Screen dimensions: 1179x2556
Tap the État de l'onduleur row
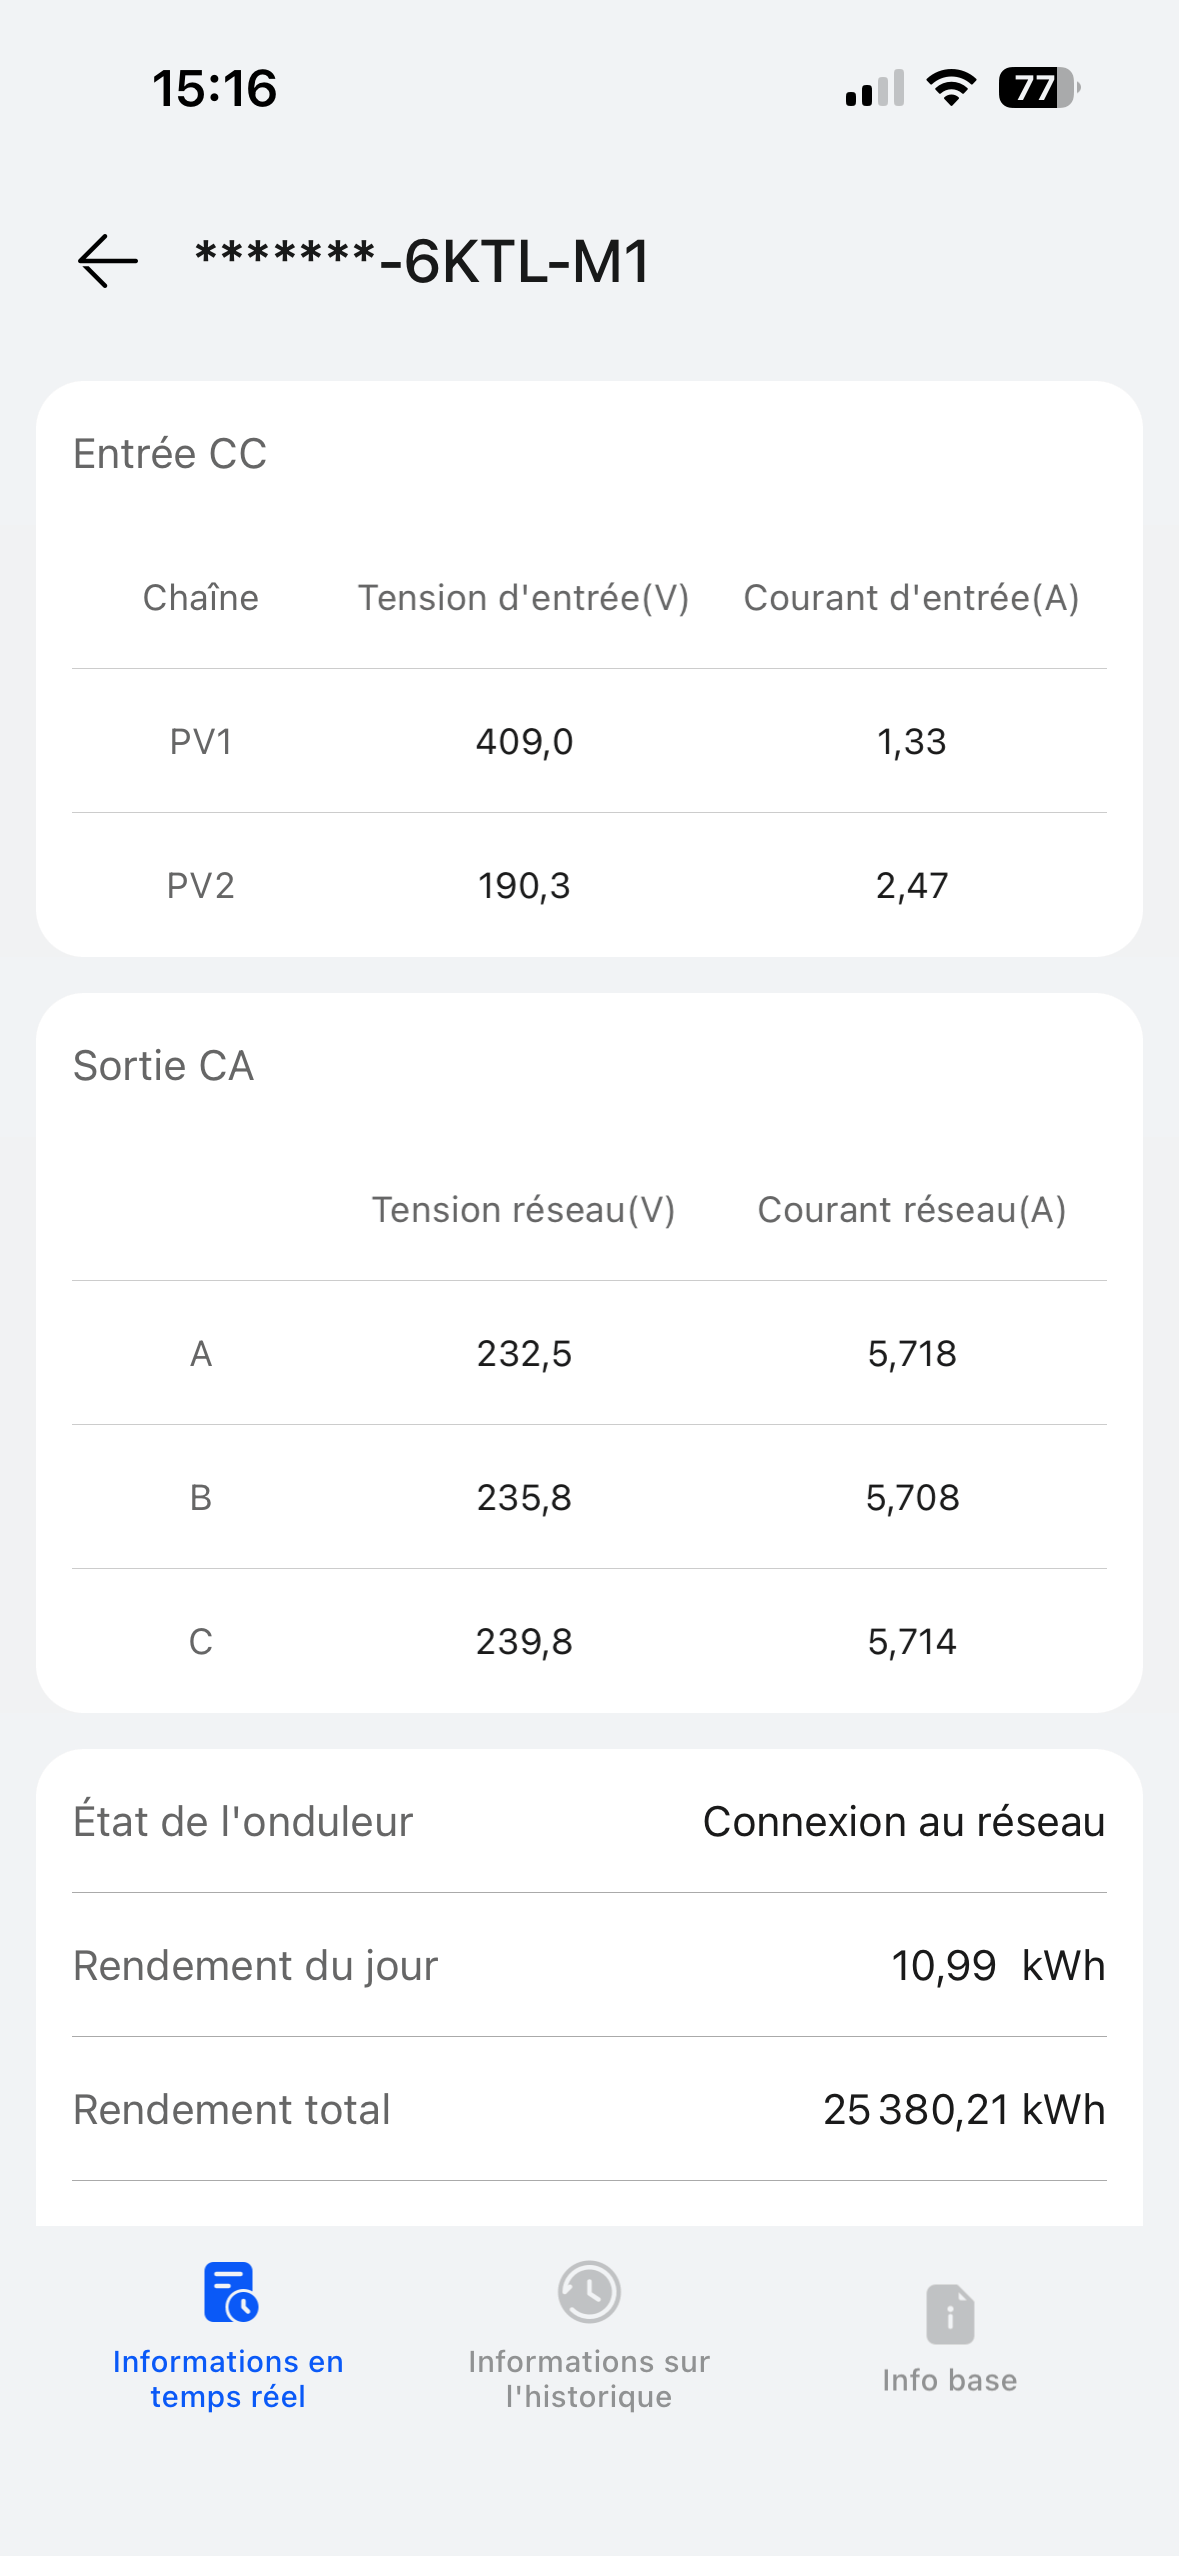pyautogui.click(x=589, y=1821)
